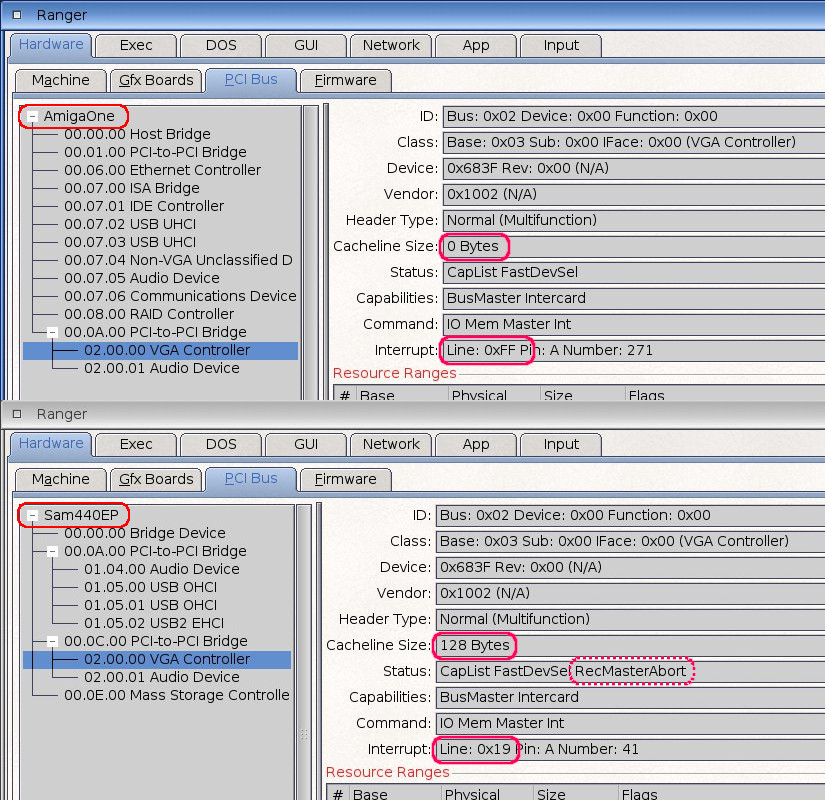Collapse the 00.0C.00 PCI-to-PCI Bridge node
This screenshot has width=825, height=800.
[39, 641]
